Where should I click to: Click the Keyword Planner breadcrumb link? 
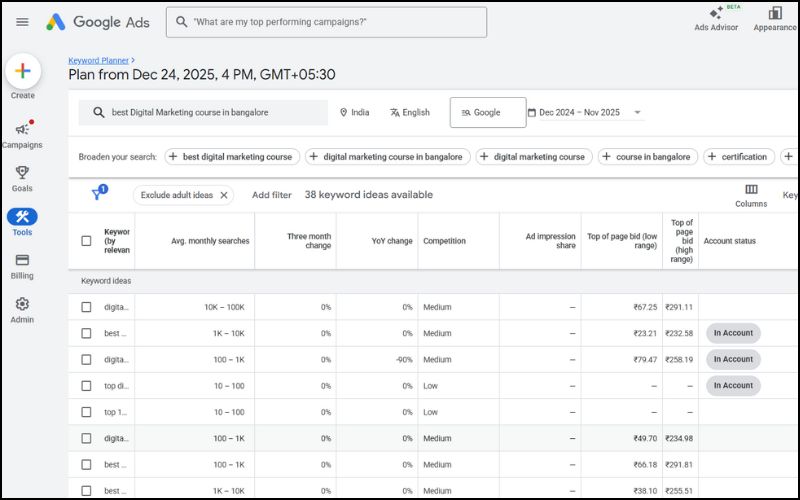tap(98, 60)
